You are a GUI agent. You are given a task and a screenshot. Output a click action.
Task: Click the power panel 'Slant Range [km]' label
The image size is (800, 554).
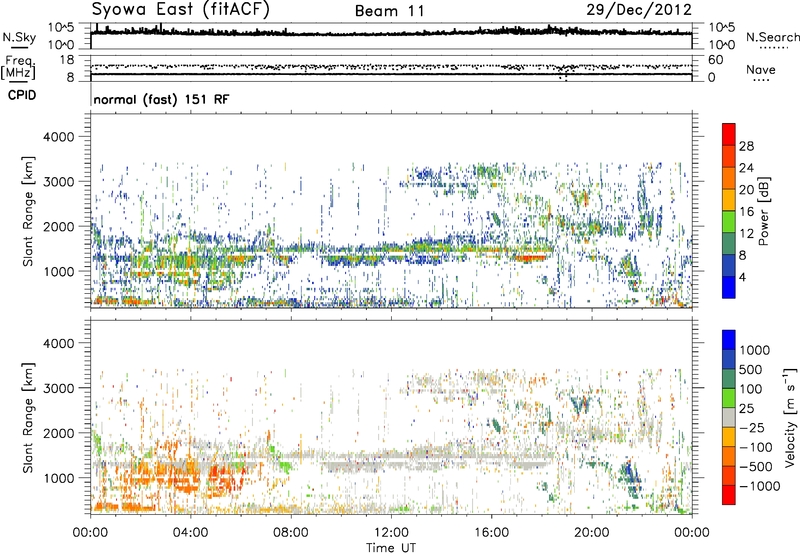point(28,211)
